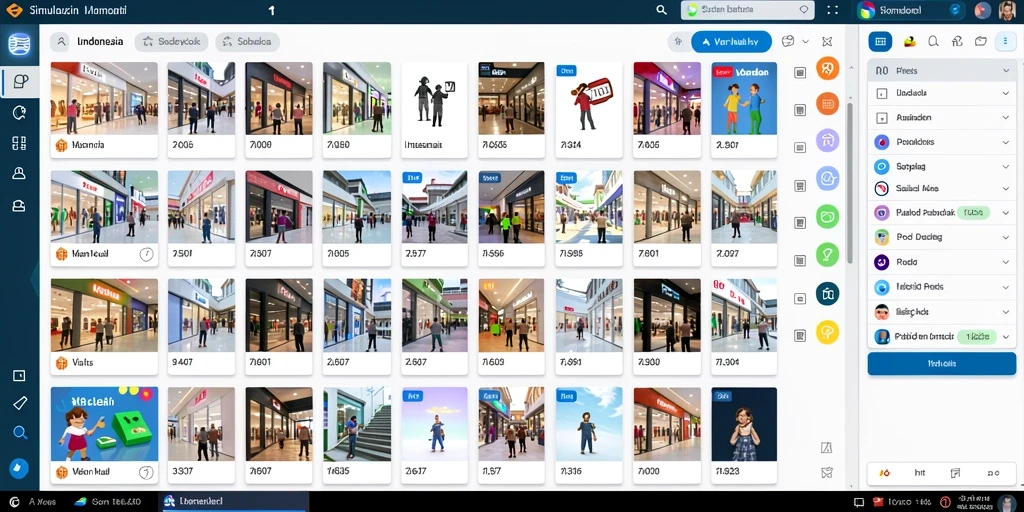This screenshot has height=512, width=1024.
Task: Toggle the list checkbox next to lower green circle icon
Action: coord(800,261)
